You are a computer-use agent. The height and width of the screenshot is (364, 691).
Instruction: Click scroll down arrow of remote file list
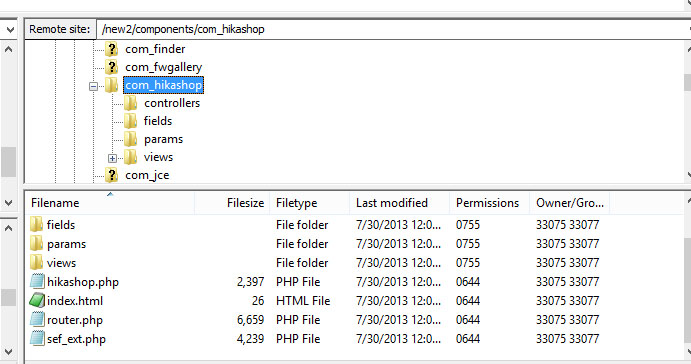[x=688, y=351]
